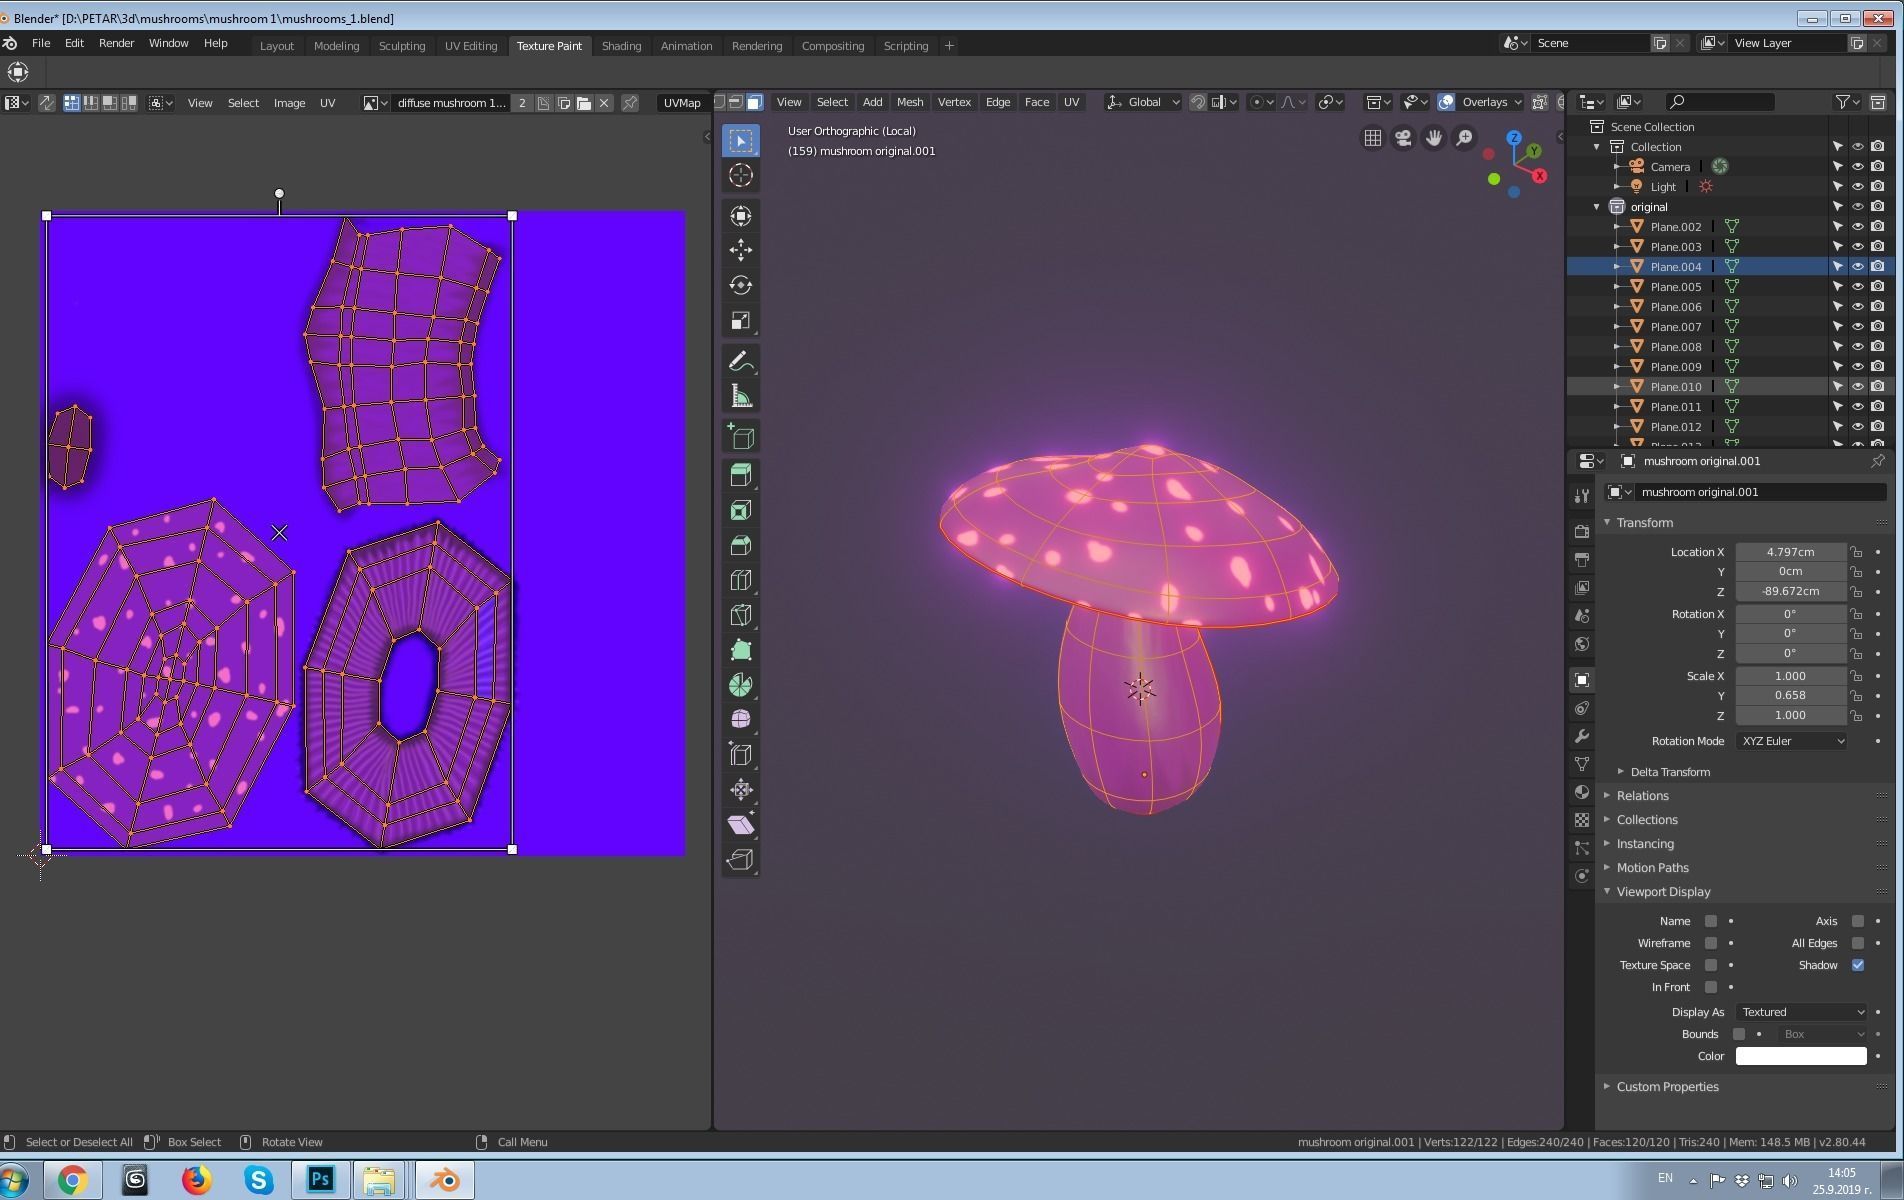
Task: Enable the Axis checkbox
Action: 1858,921
